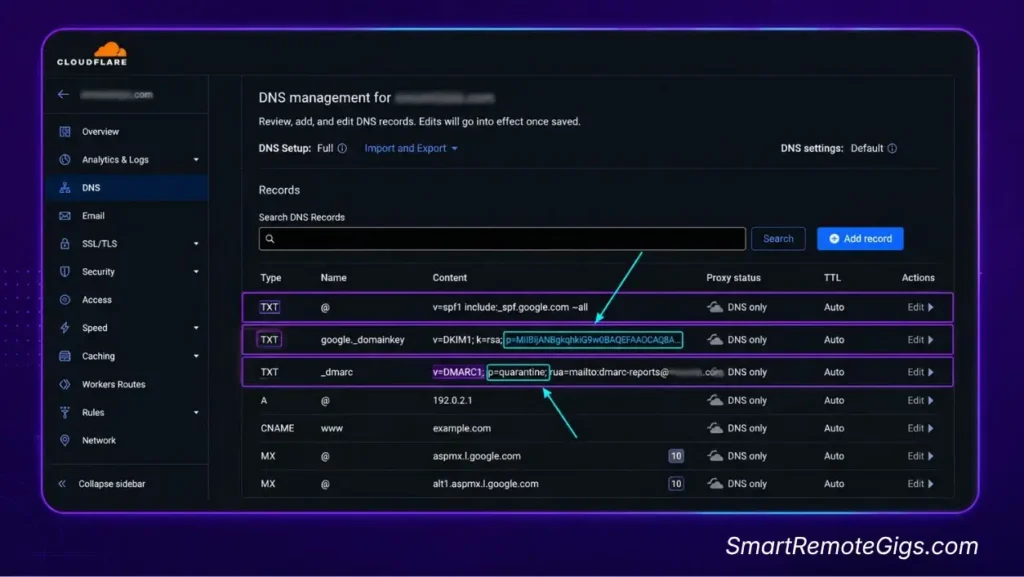Edit the alt1.aspmx.l.google.com MX record

point(920,484)
